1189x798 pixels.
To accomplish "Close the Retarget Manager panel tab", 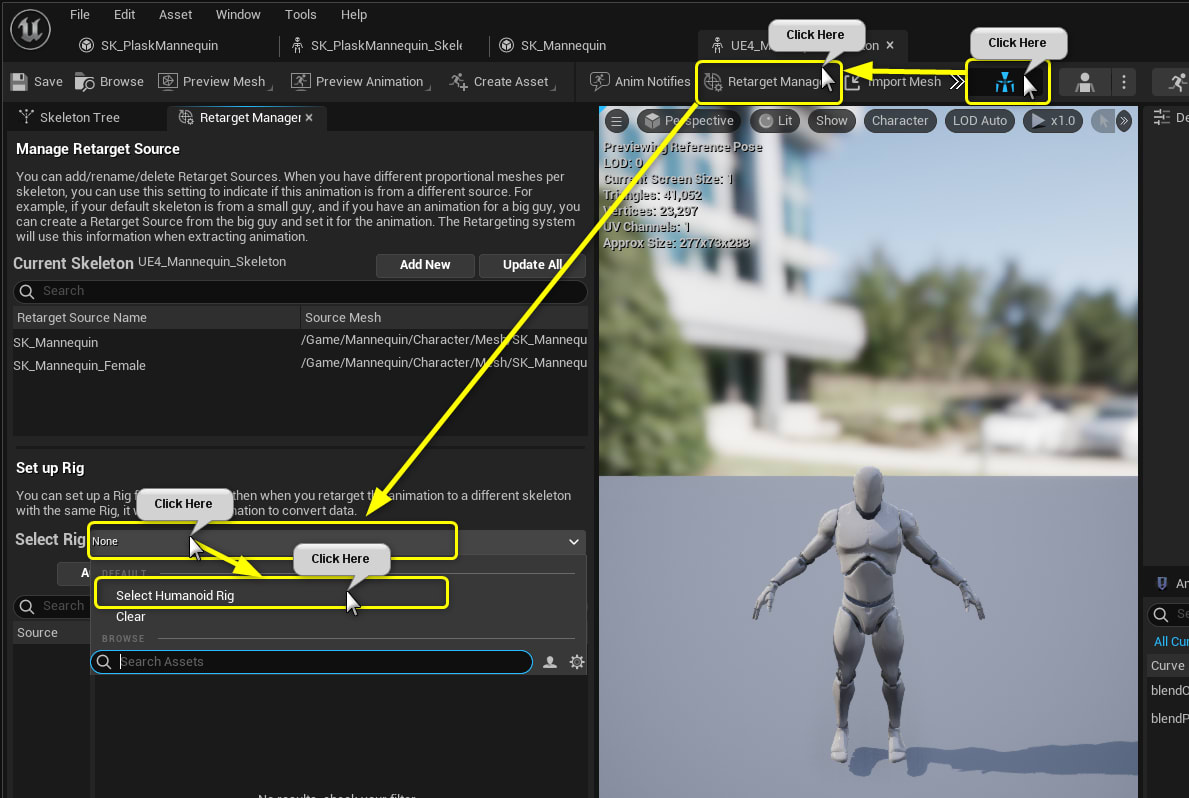I will tap(309, 118).
